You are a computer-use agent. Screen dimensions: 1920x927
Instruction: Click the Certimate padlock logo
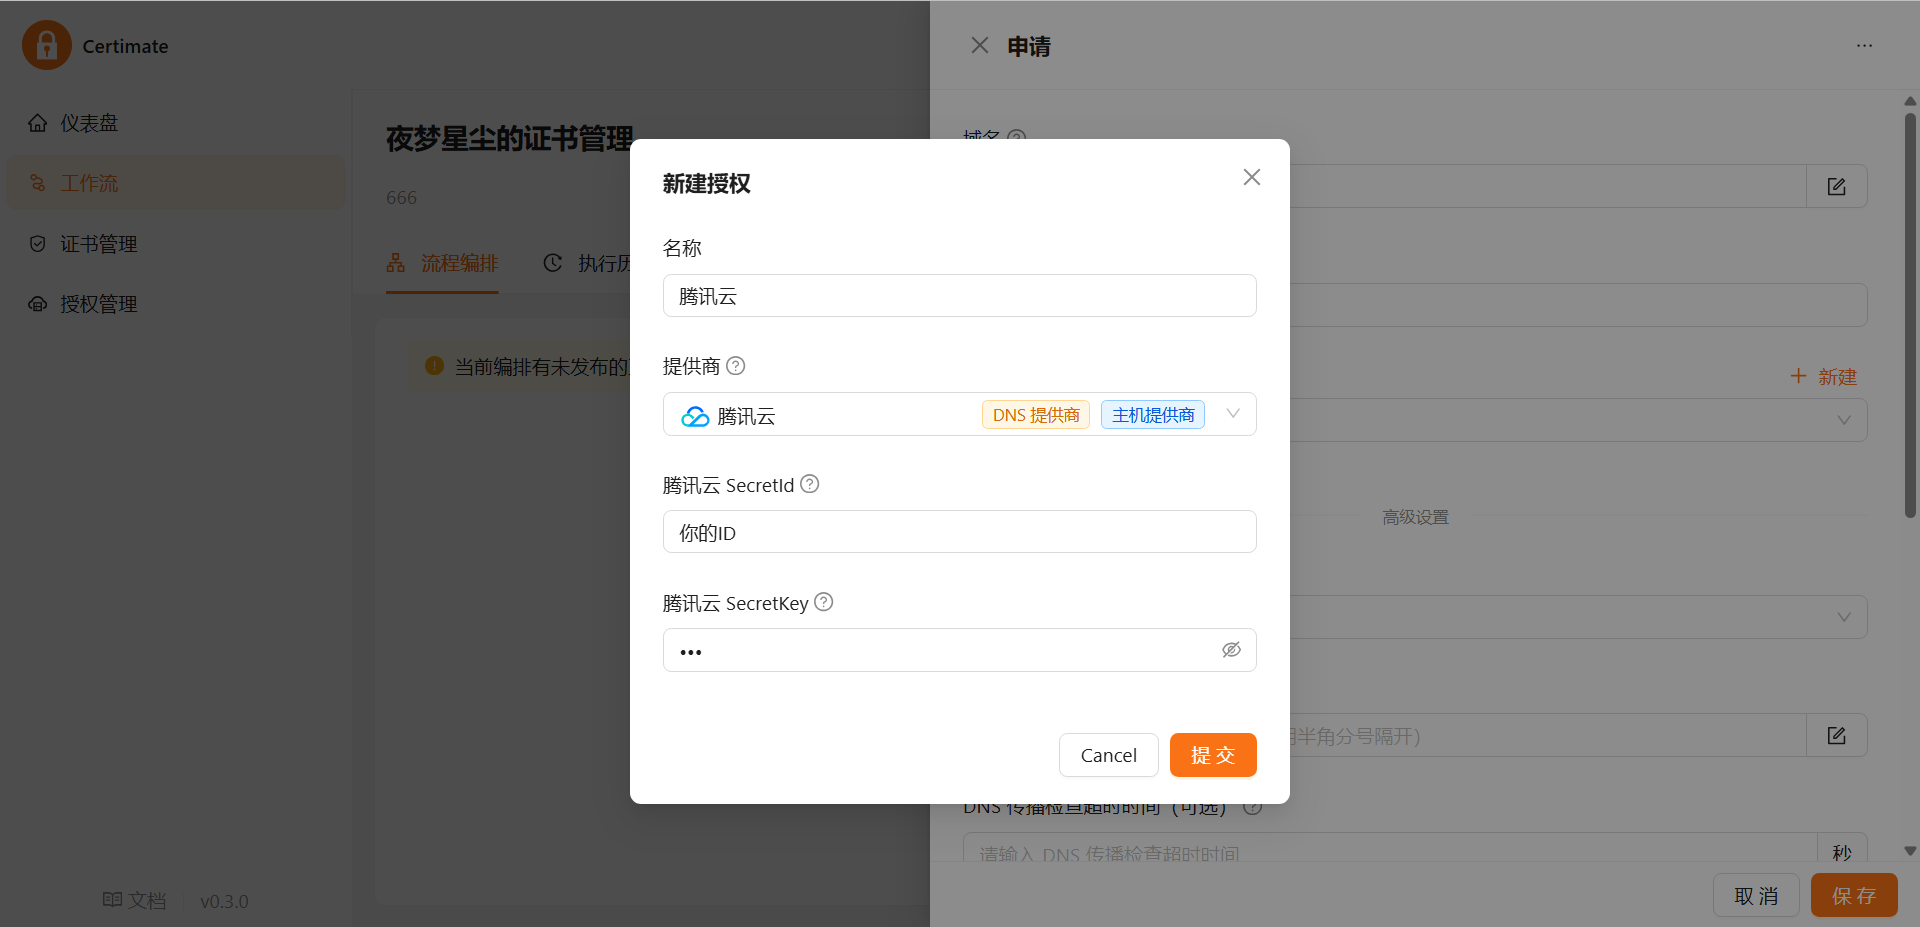[46, 45]
